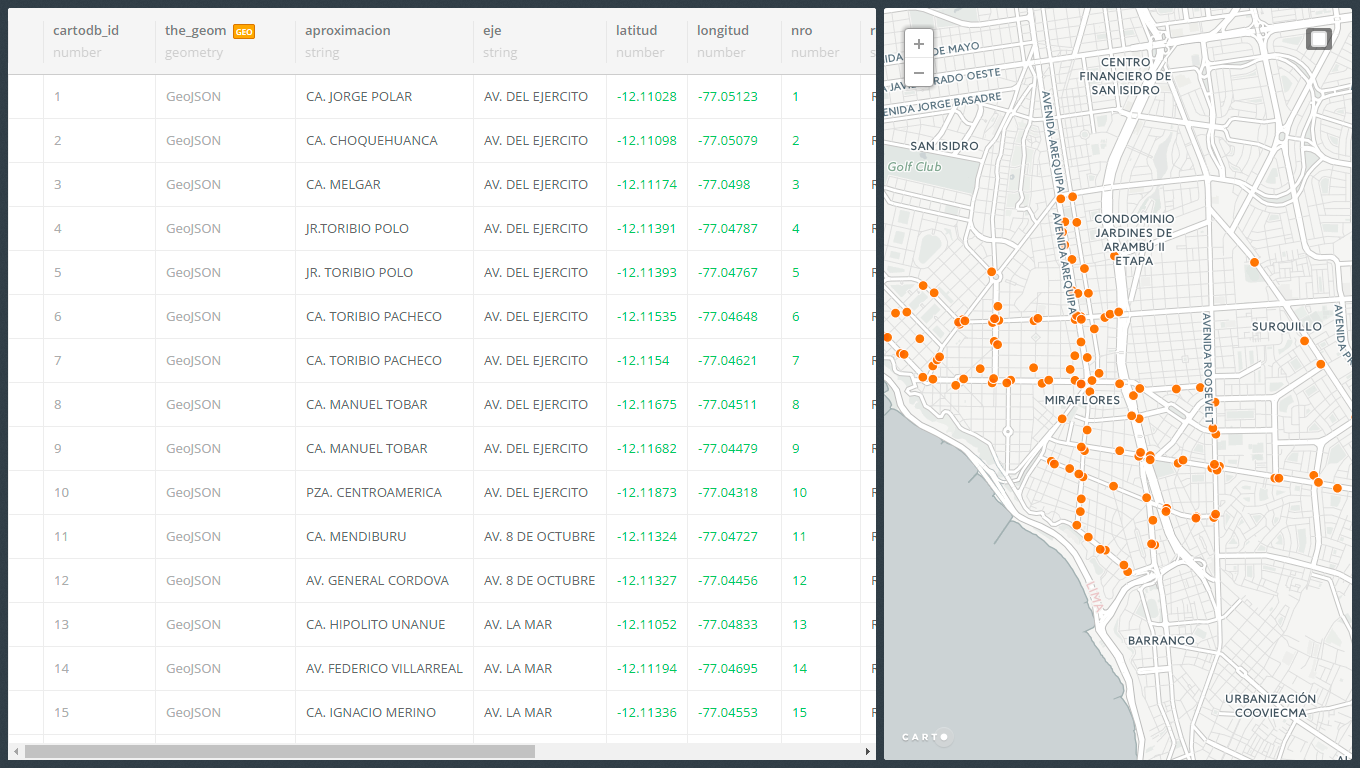Click GeoJSON cell in row 8
The width and height of the screenshot is (1360, 768).
(x=193, y=405)
